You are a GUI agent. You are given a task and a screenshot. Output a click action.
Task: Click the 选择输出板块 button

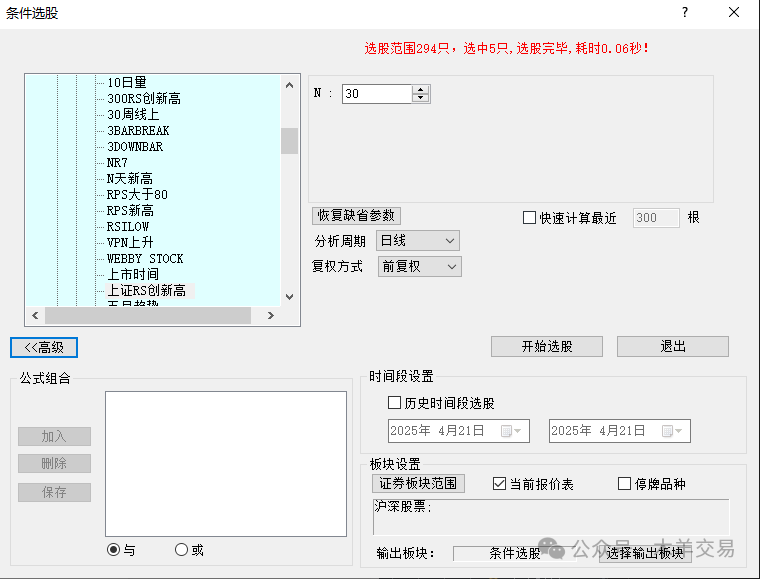pos(645,553)
